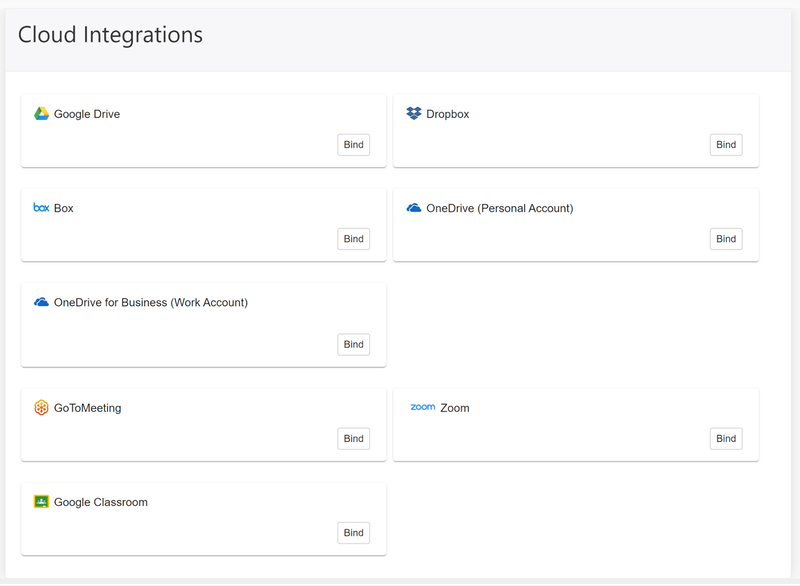Bind OneDrive for Business Work Account
Viewport: 800px width, 586px height.
click(x=354, y=345)
